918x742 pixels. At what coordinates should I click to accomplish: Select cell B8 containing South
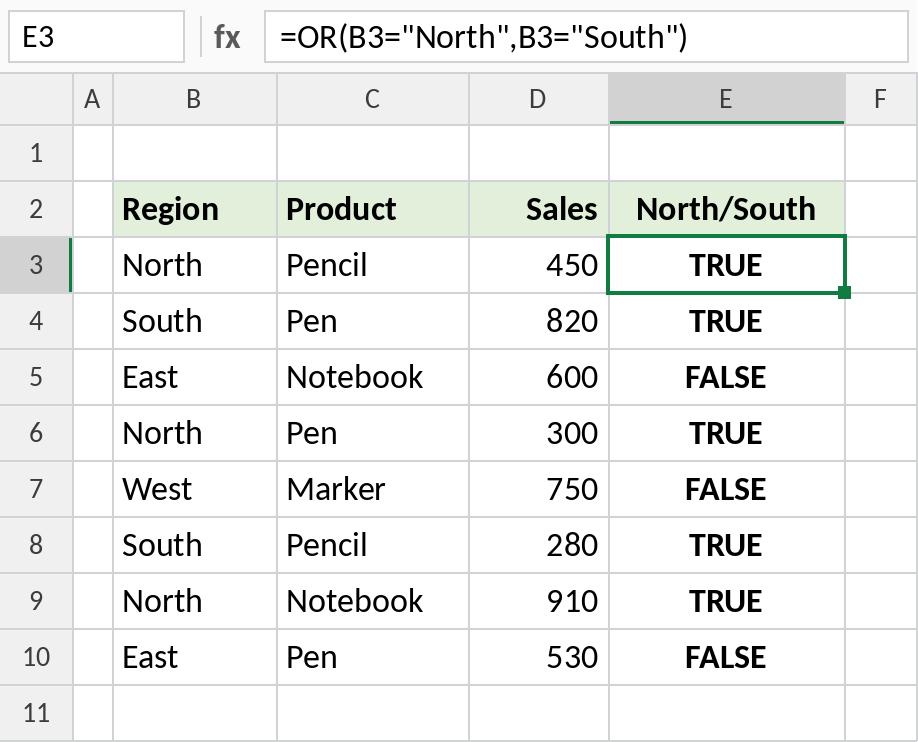194,545
